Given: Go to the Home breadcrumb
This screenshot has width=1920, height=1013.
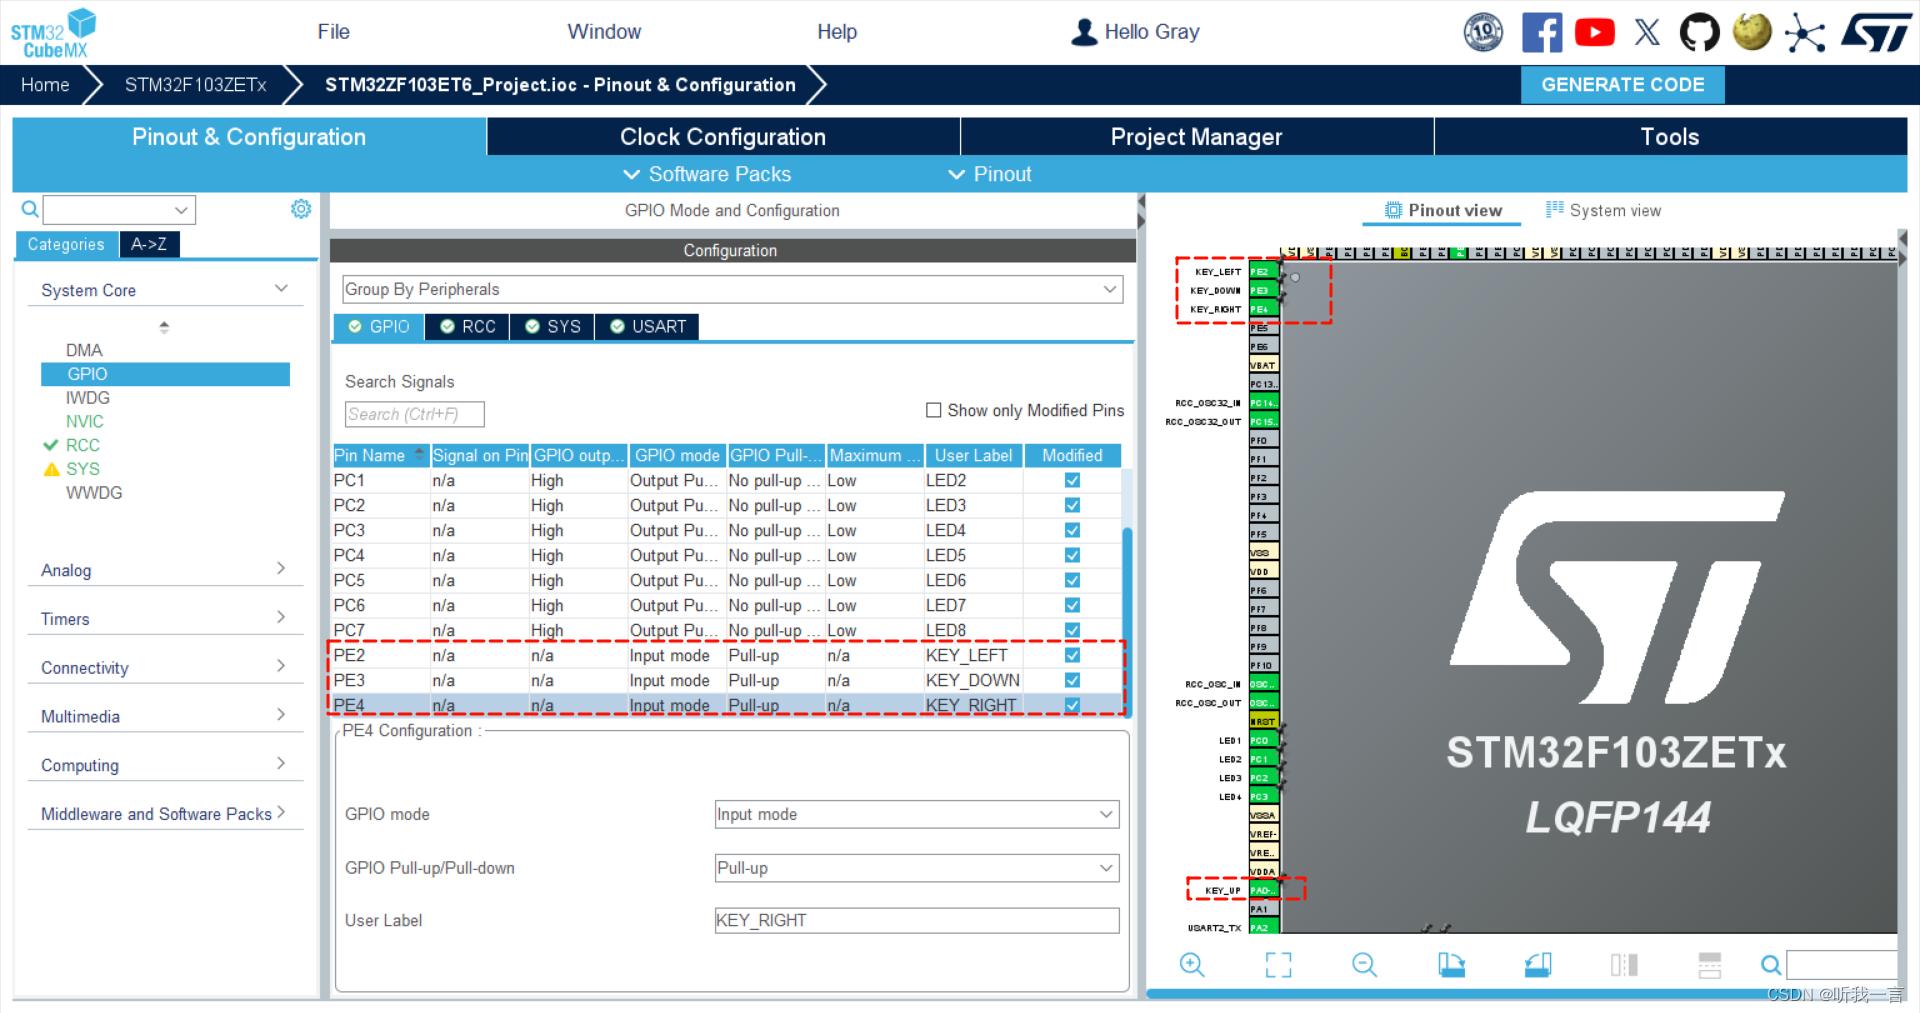Looking at the screenshot, I should [x=45, y=85].
